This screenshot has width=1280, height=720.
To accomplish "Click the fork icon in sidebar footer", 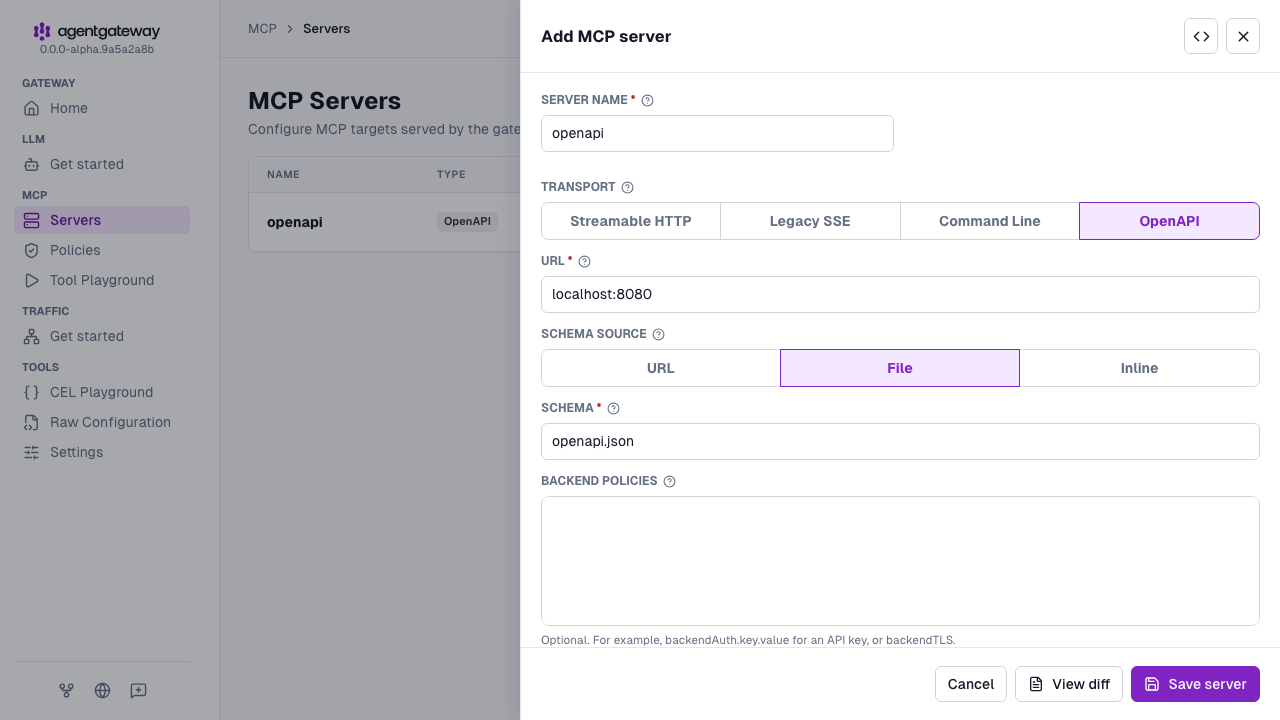I will (66, 690).
